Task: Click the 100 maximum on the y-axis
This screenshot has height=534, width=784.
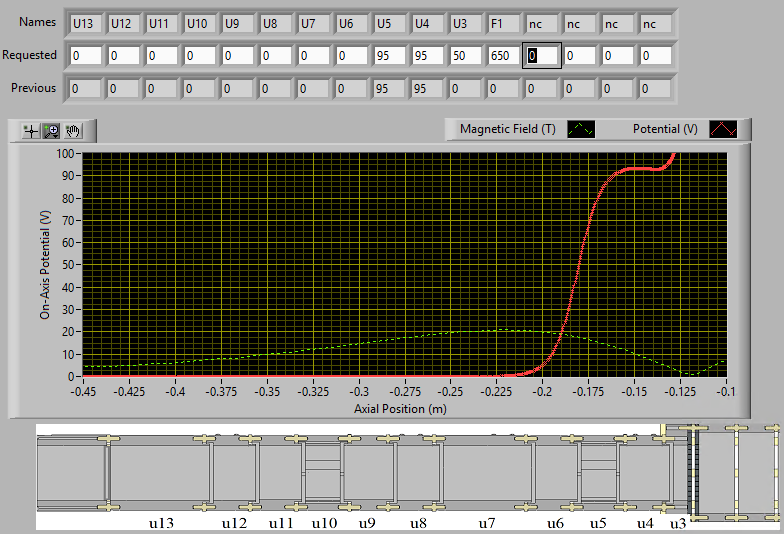Action: tap(68, 154)
